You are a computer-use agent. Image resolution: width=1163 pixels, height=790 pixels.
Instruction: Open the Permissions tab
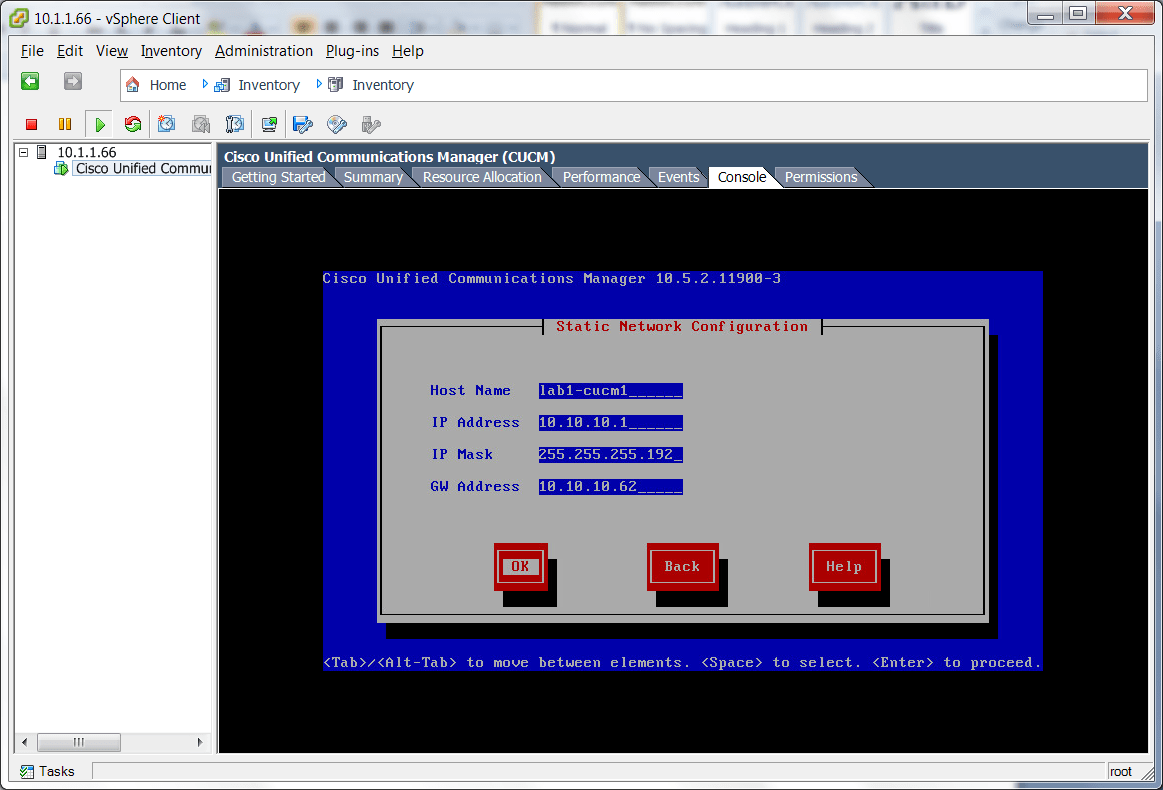click(x=821, y=177)
